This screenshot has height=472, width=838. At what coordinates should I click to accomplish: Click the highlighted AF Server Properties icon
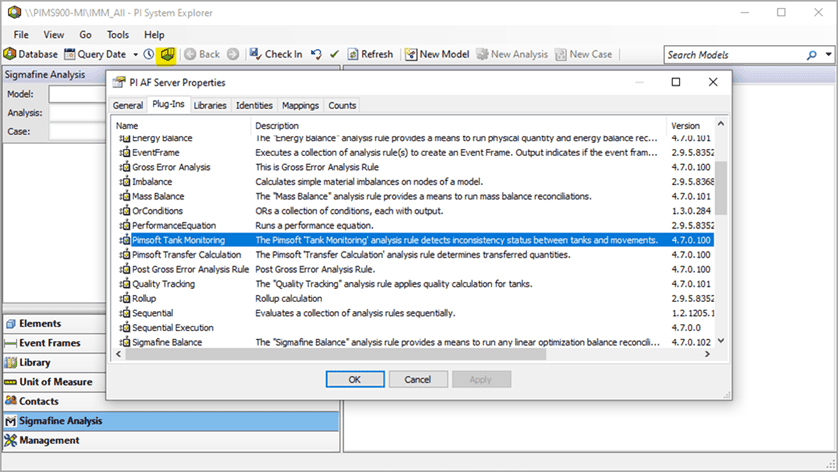167,55
